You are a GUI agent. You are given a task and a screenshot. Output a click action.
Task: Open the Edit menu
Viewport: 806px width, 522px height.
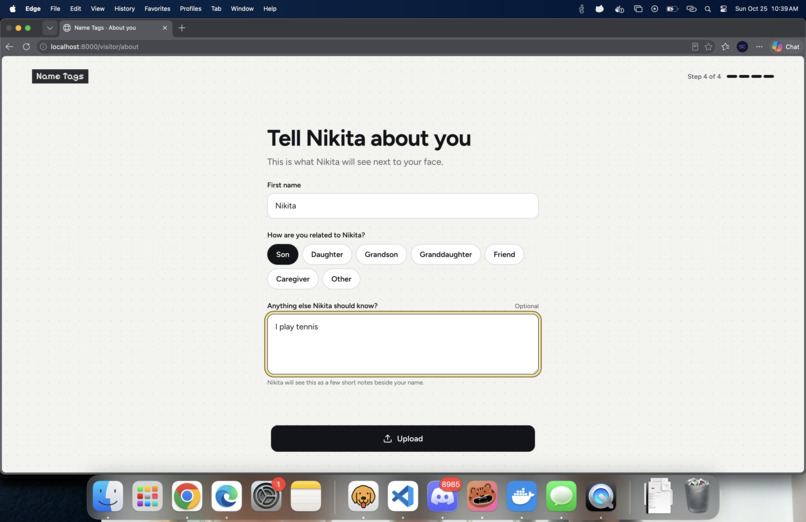pos(76,9)
